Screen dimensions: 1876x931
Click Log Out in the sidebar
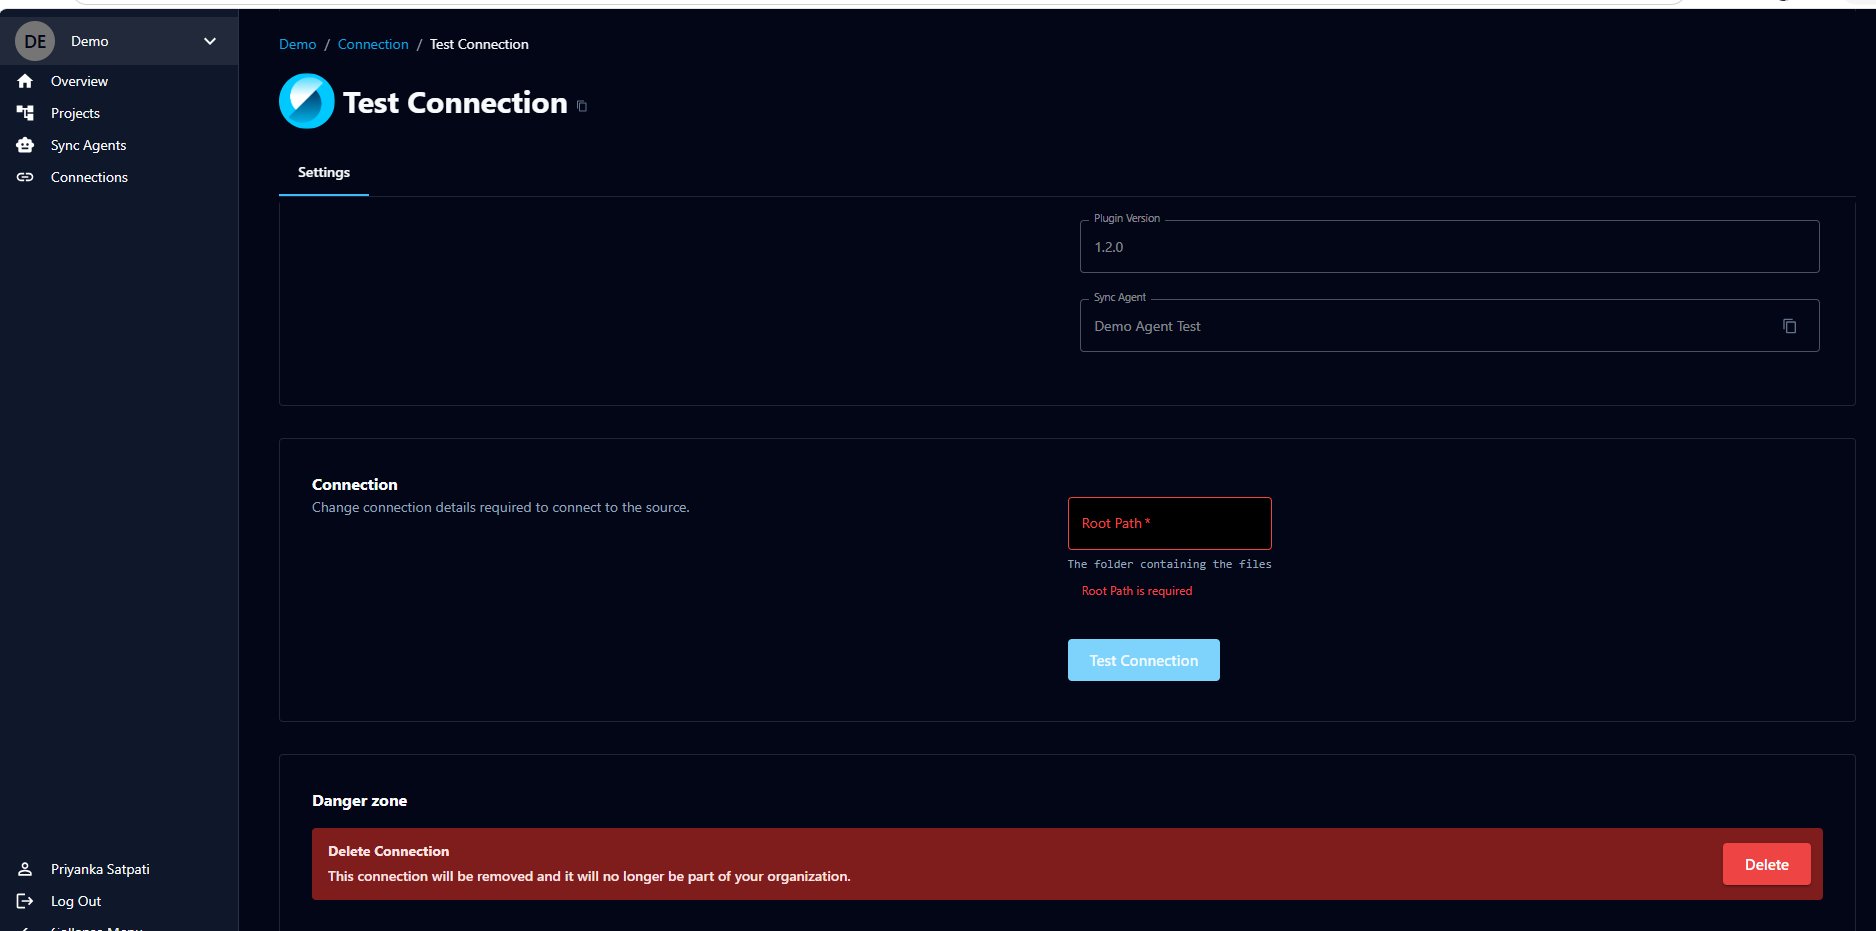pos(76,901)
